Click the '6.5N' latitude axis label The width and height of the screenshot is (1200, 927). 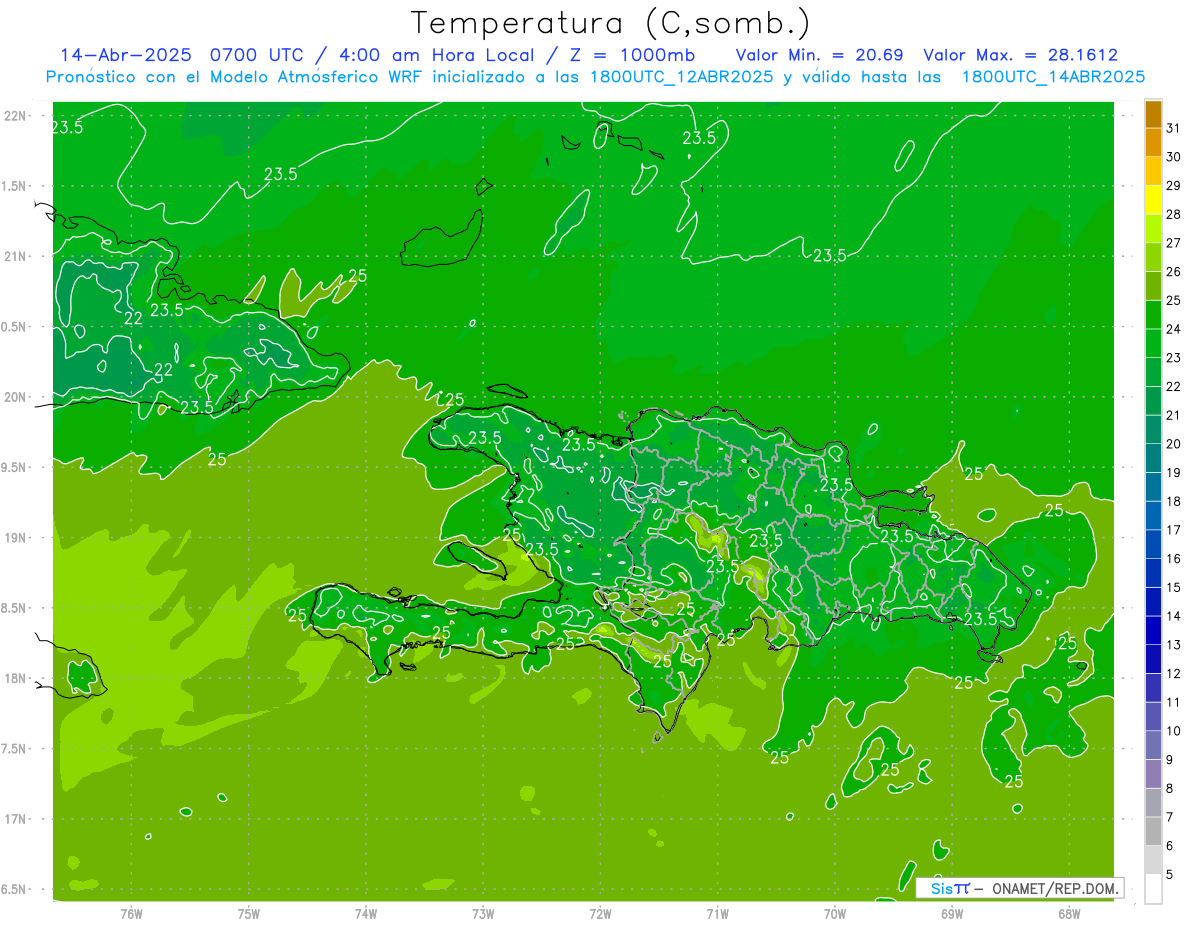tap(15, 889)
